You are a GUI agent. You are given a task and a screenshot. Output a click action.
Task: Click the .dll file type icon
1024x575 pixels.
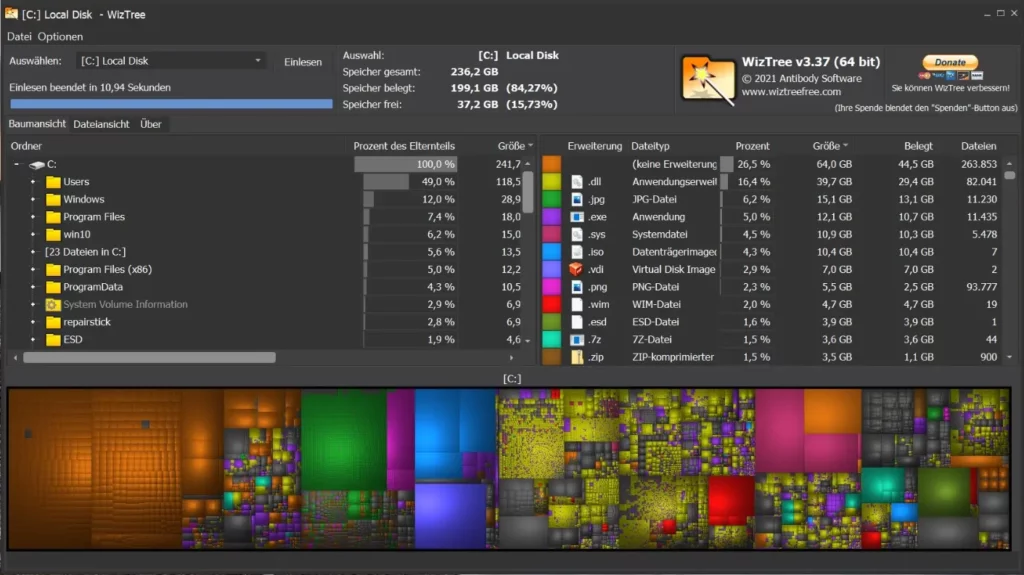(577, 182)
